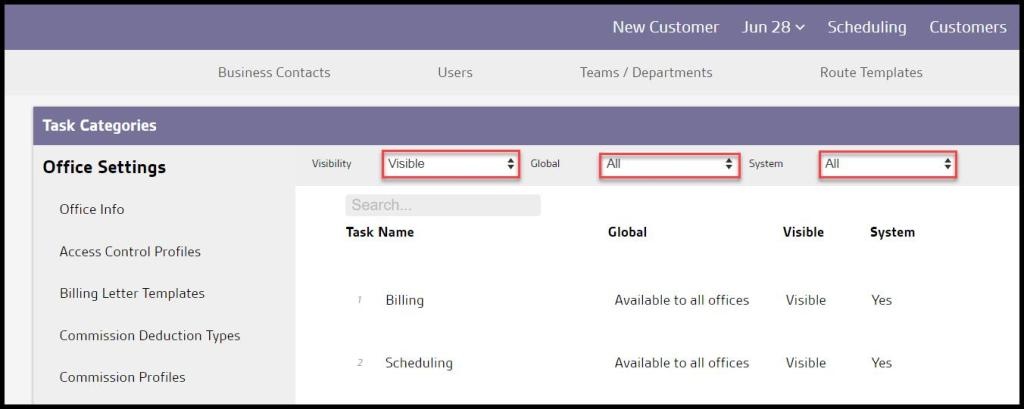Go to Customers in top navigation
The image size is (1024, 409).
pos(967,27)
